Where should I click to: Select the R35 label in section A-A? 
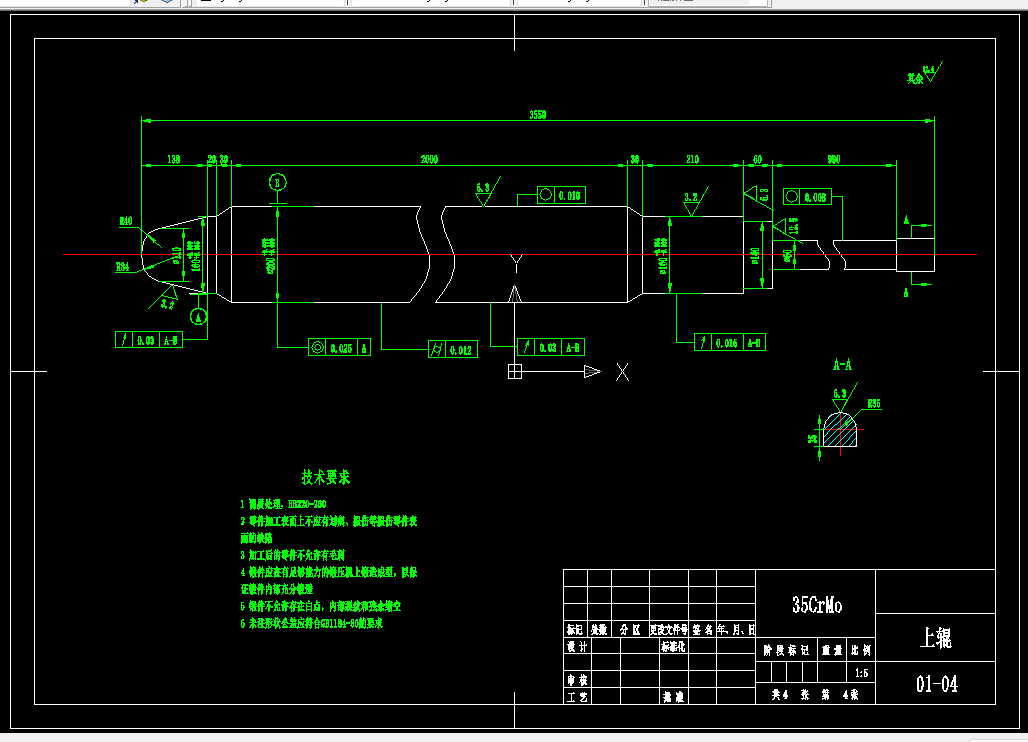874,404
